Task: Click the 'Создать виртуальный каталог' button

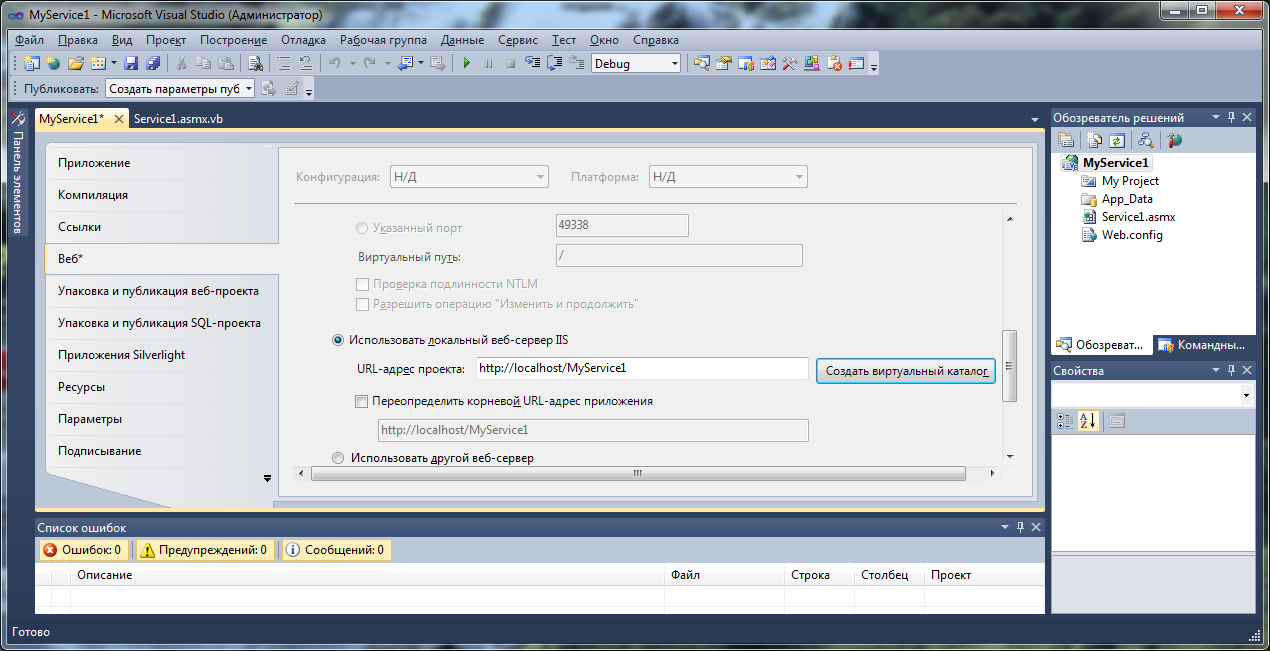Action: tap(906, 371)
